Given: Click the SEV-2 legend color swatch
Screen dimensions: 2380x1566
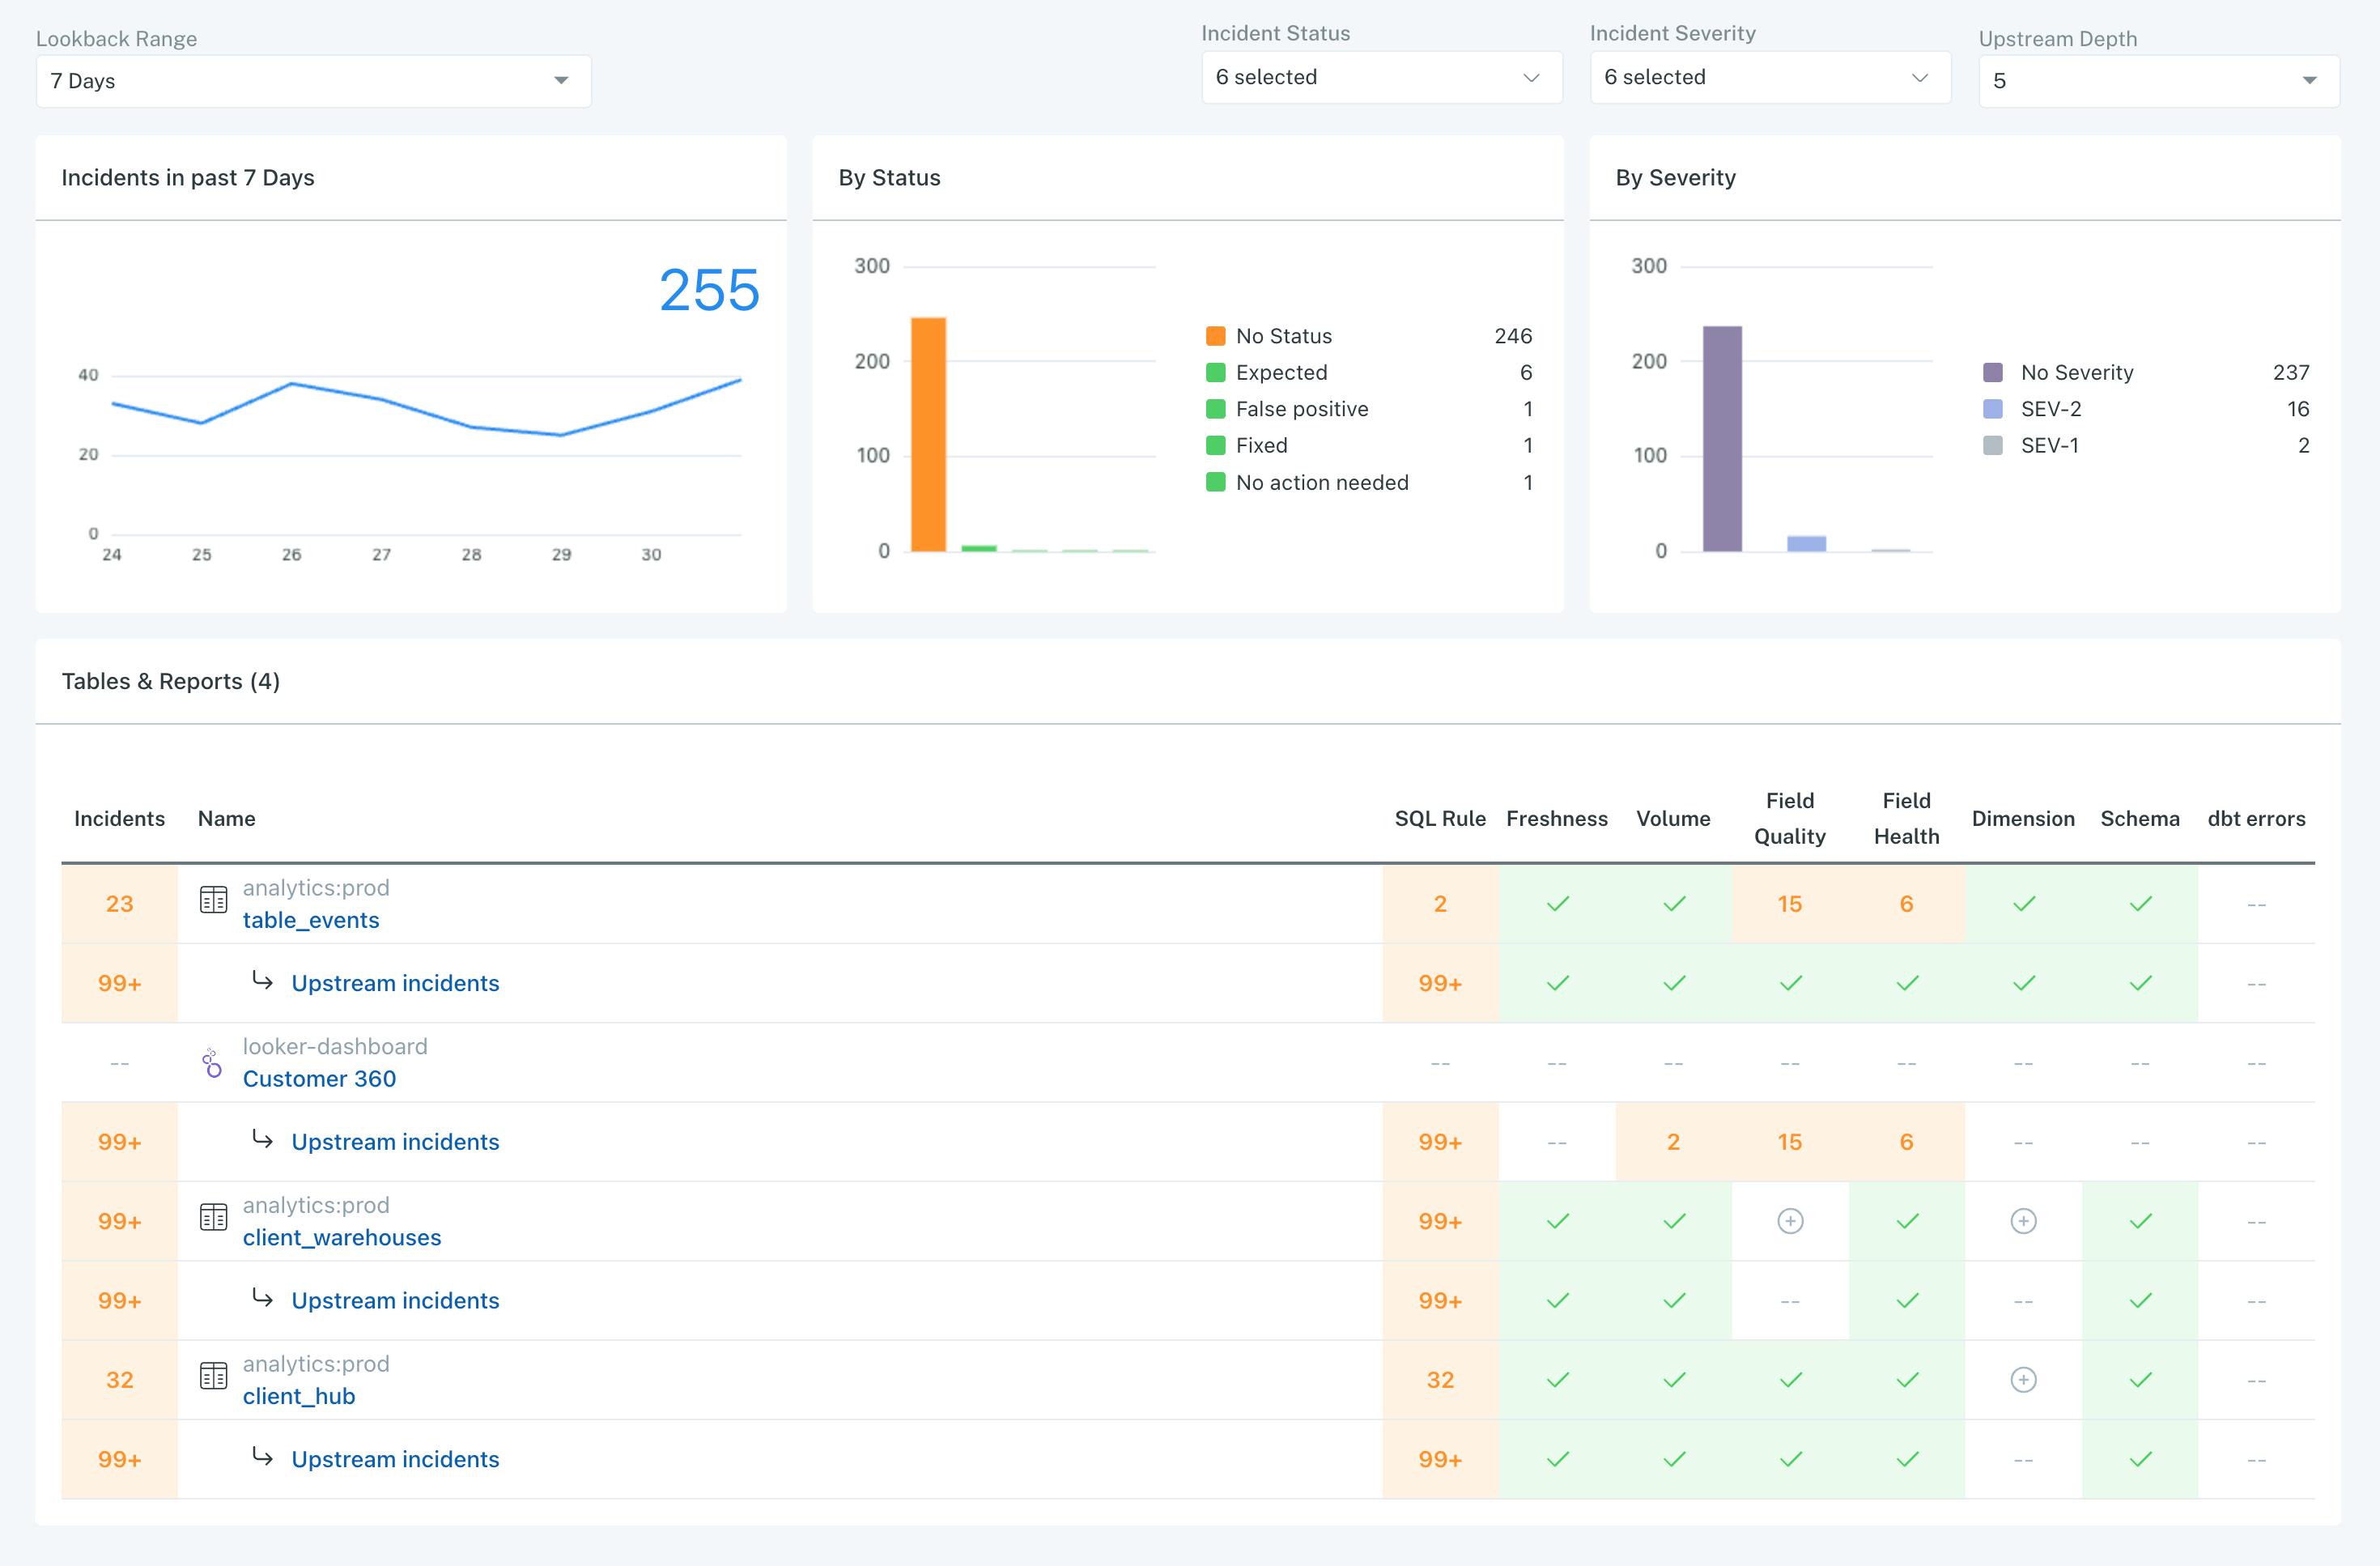Looking at the screenshot, I should pos(1992,409).
